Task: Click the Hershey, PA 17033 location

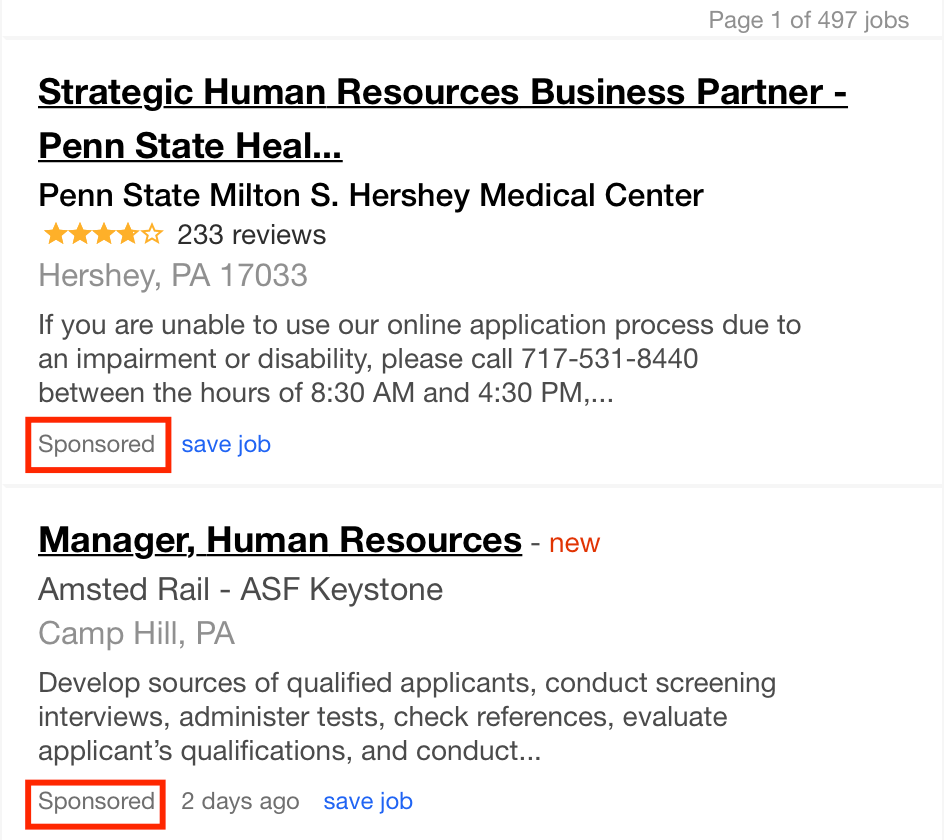Action: pos(173,276)
